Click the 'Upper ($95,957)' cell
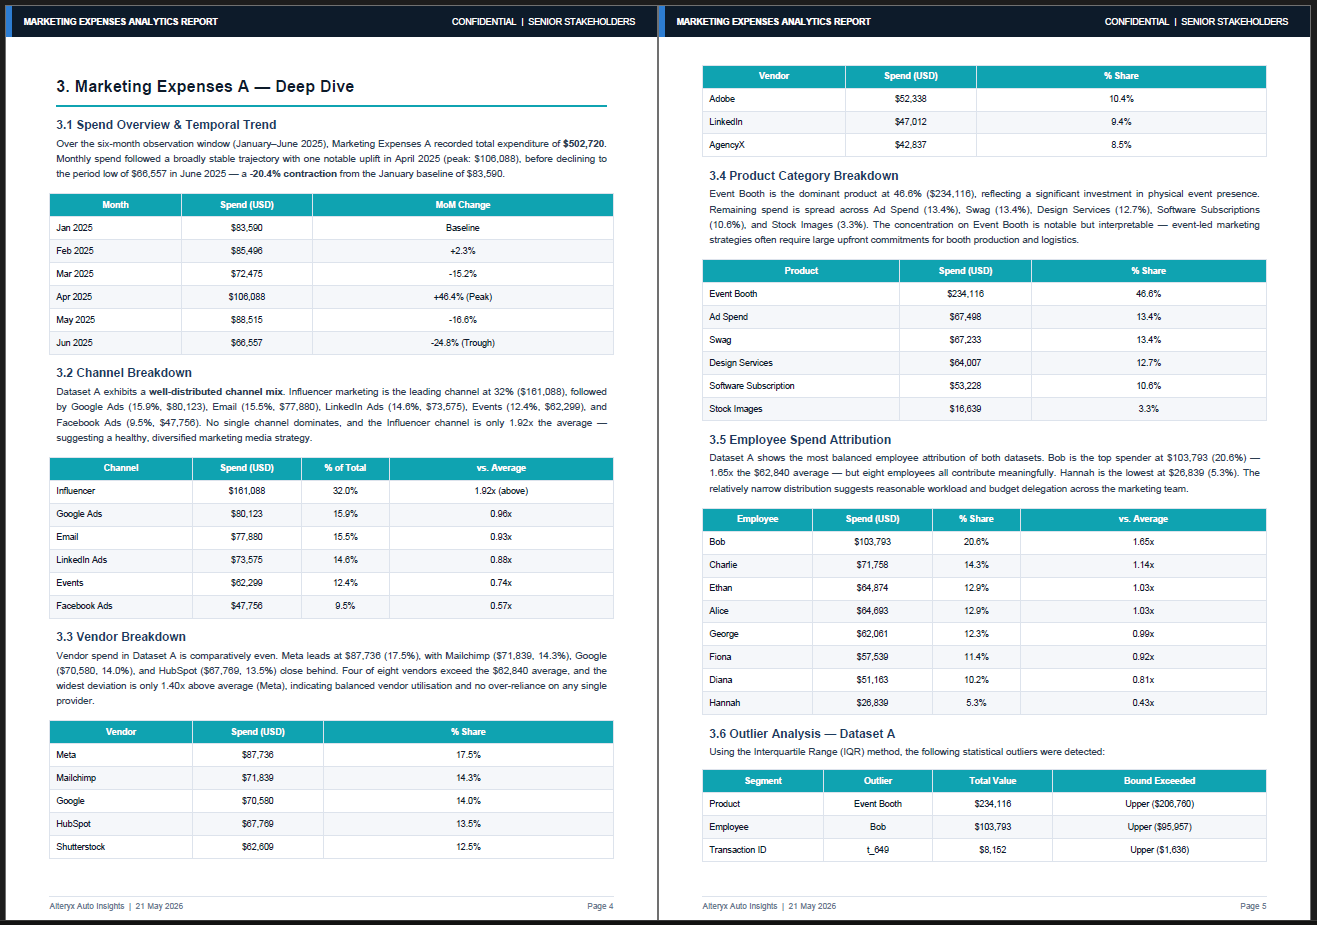This screenshot has height=925, width=1317. 1159,827
